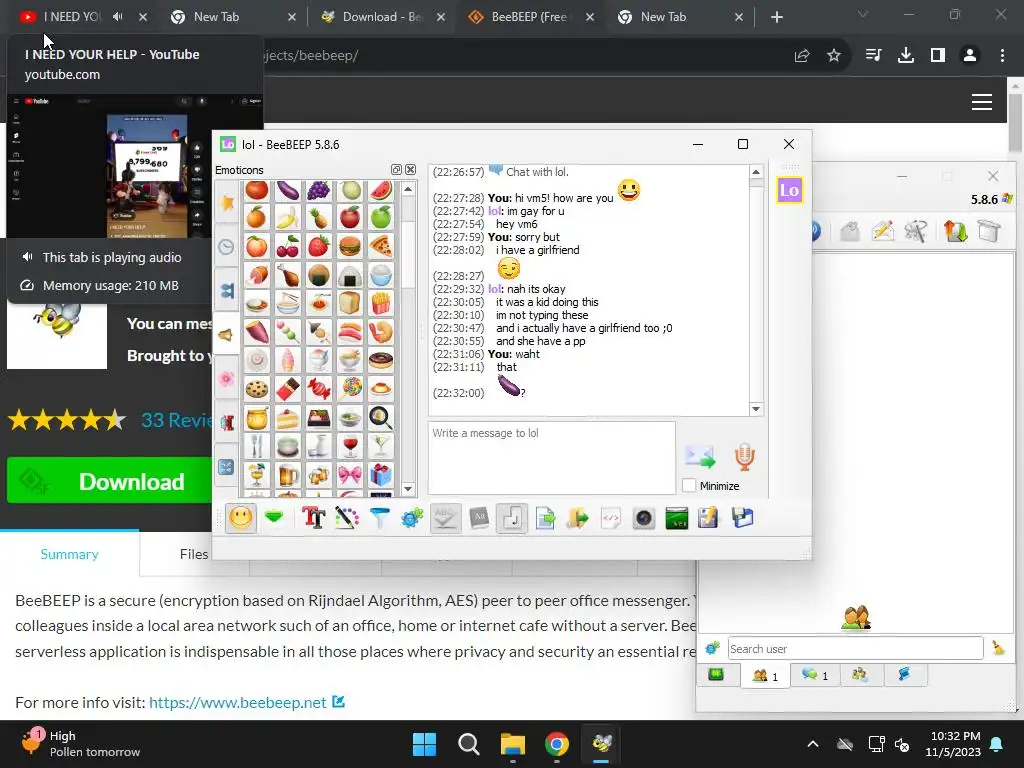The image size is (1024, 768).
Task: Select the favorites star emoticon category
Action: 227,203
